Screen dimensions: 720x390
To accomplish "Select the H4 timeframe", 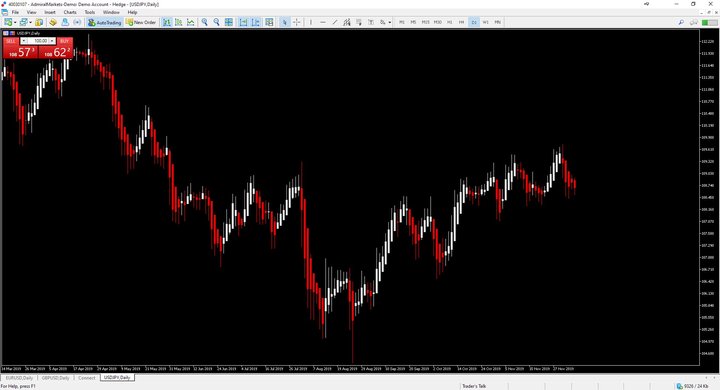I will 461,22.
